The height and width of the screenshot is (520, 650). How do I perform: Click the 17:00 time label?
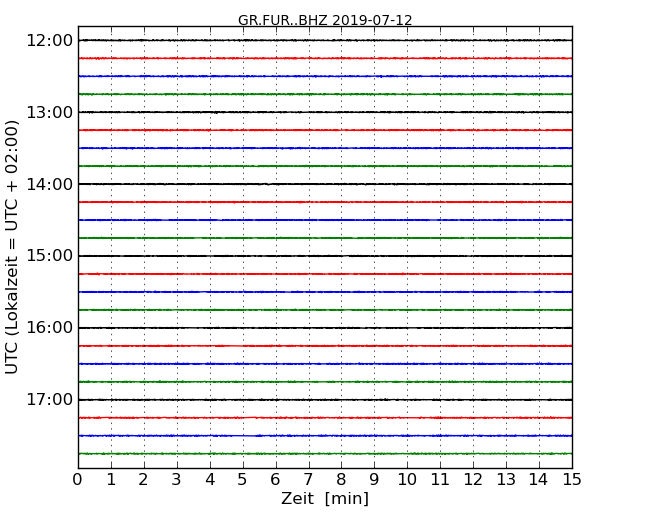click(49, 399)
